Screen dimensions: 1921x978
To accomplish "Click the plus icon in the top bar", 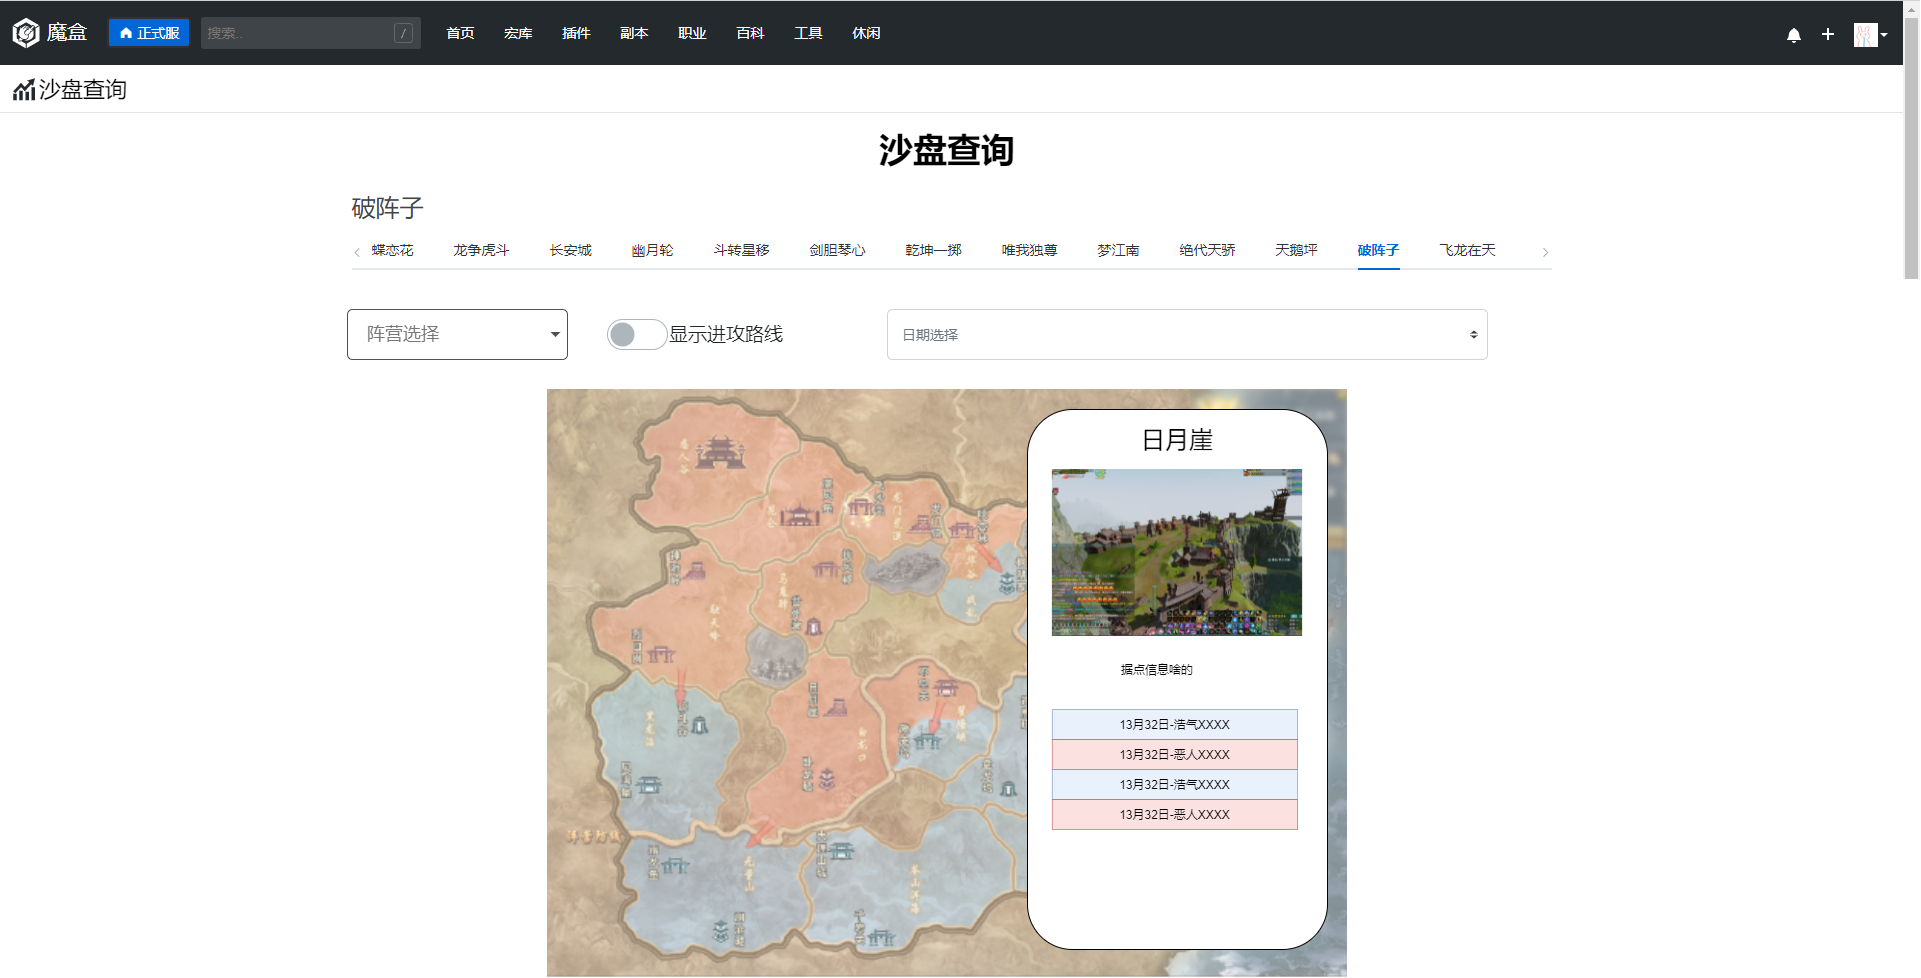I will tap(1828, 33).
